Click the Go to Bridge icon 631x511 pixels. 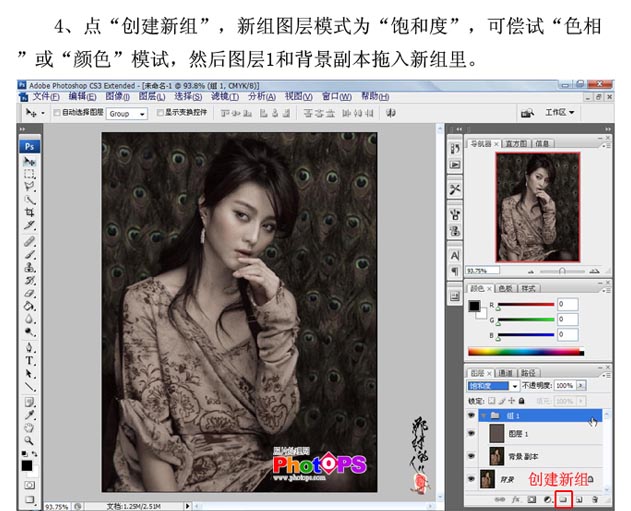click(x=527, y=113)
